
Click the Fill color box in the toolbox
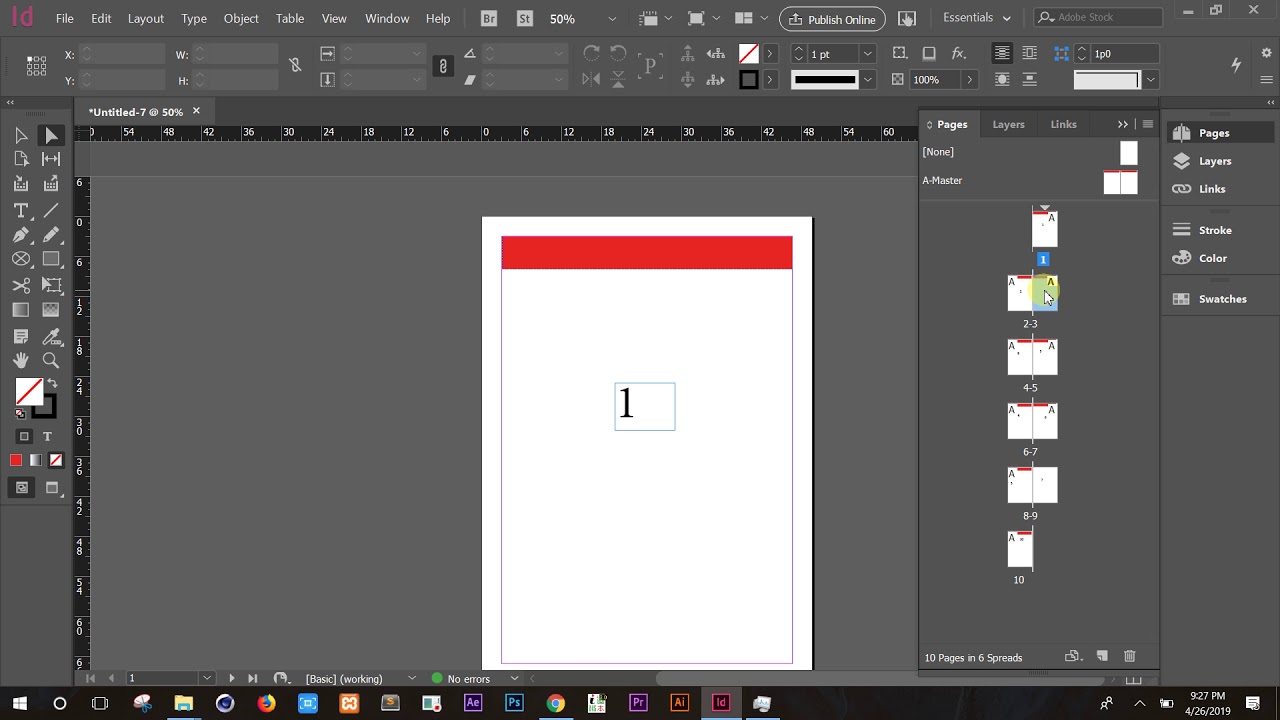28,391
